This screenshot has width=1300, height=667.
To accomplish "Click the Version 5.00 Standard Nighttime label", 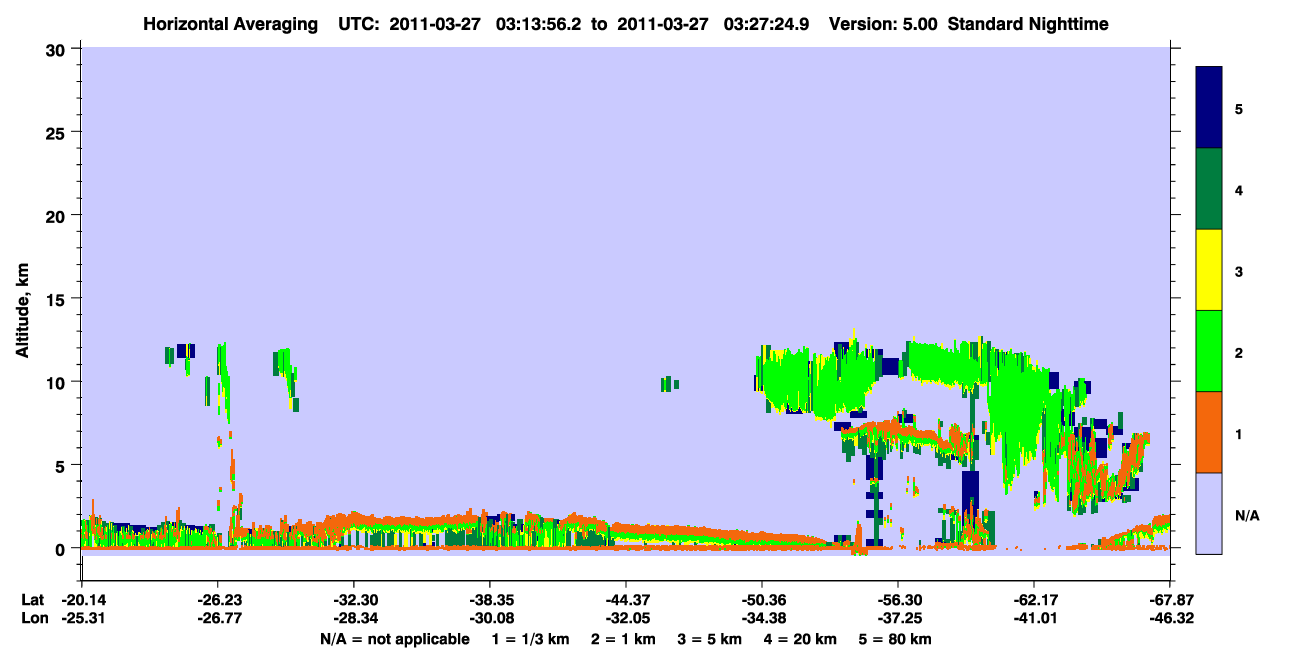I will coord(968,23).
